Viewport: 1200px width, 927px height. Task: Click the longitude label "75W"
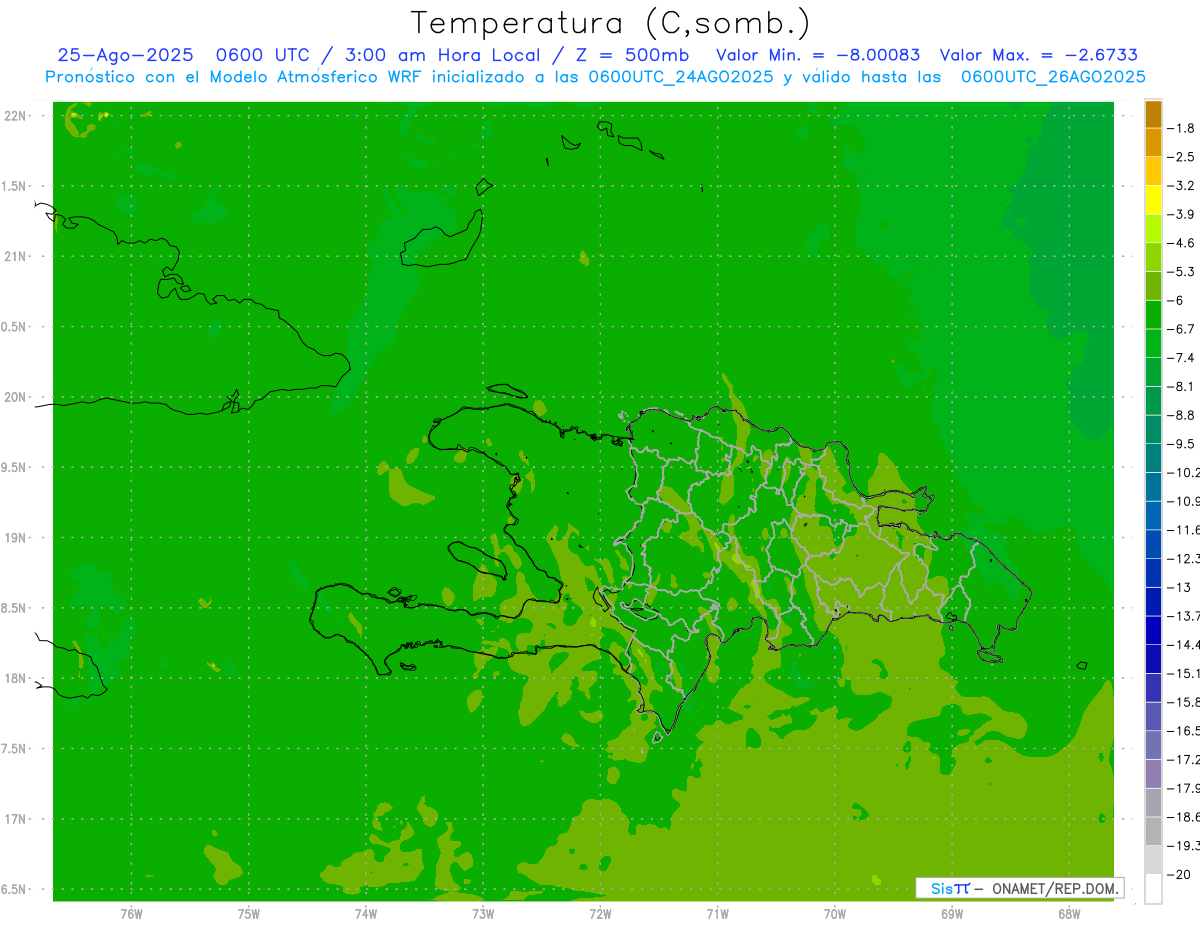pyautogui.click(x=249, y=914)
